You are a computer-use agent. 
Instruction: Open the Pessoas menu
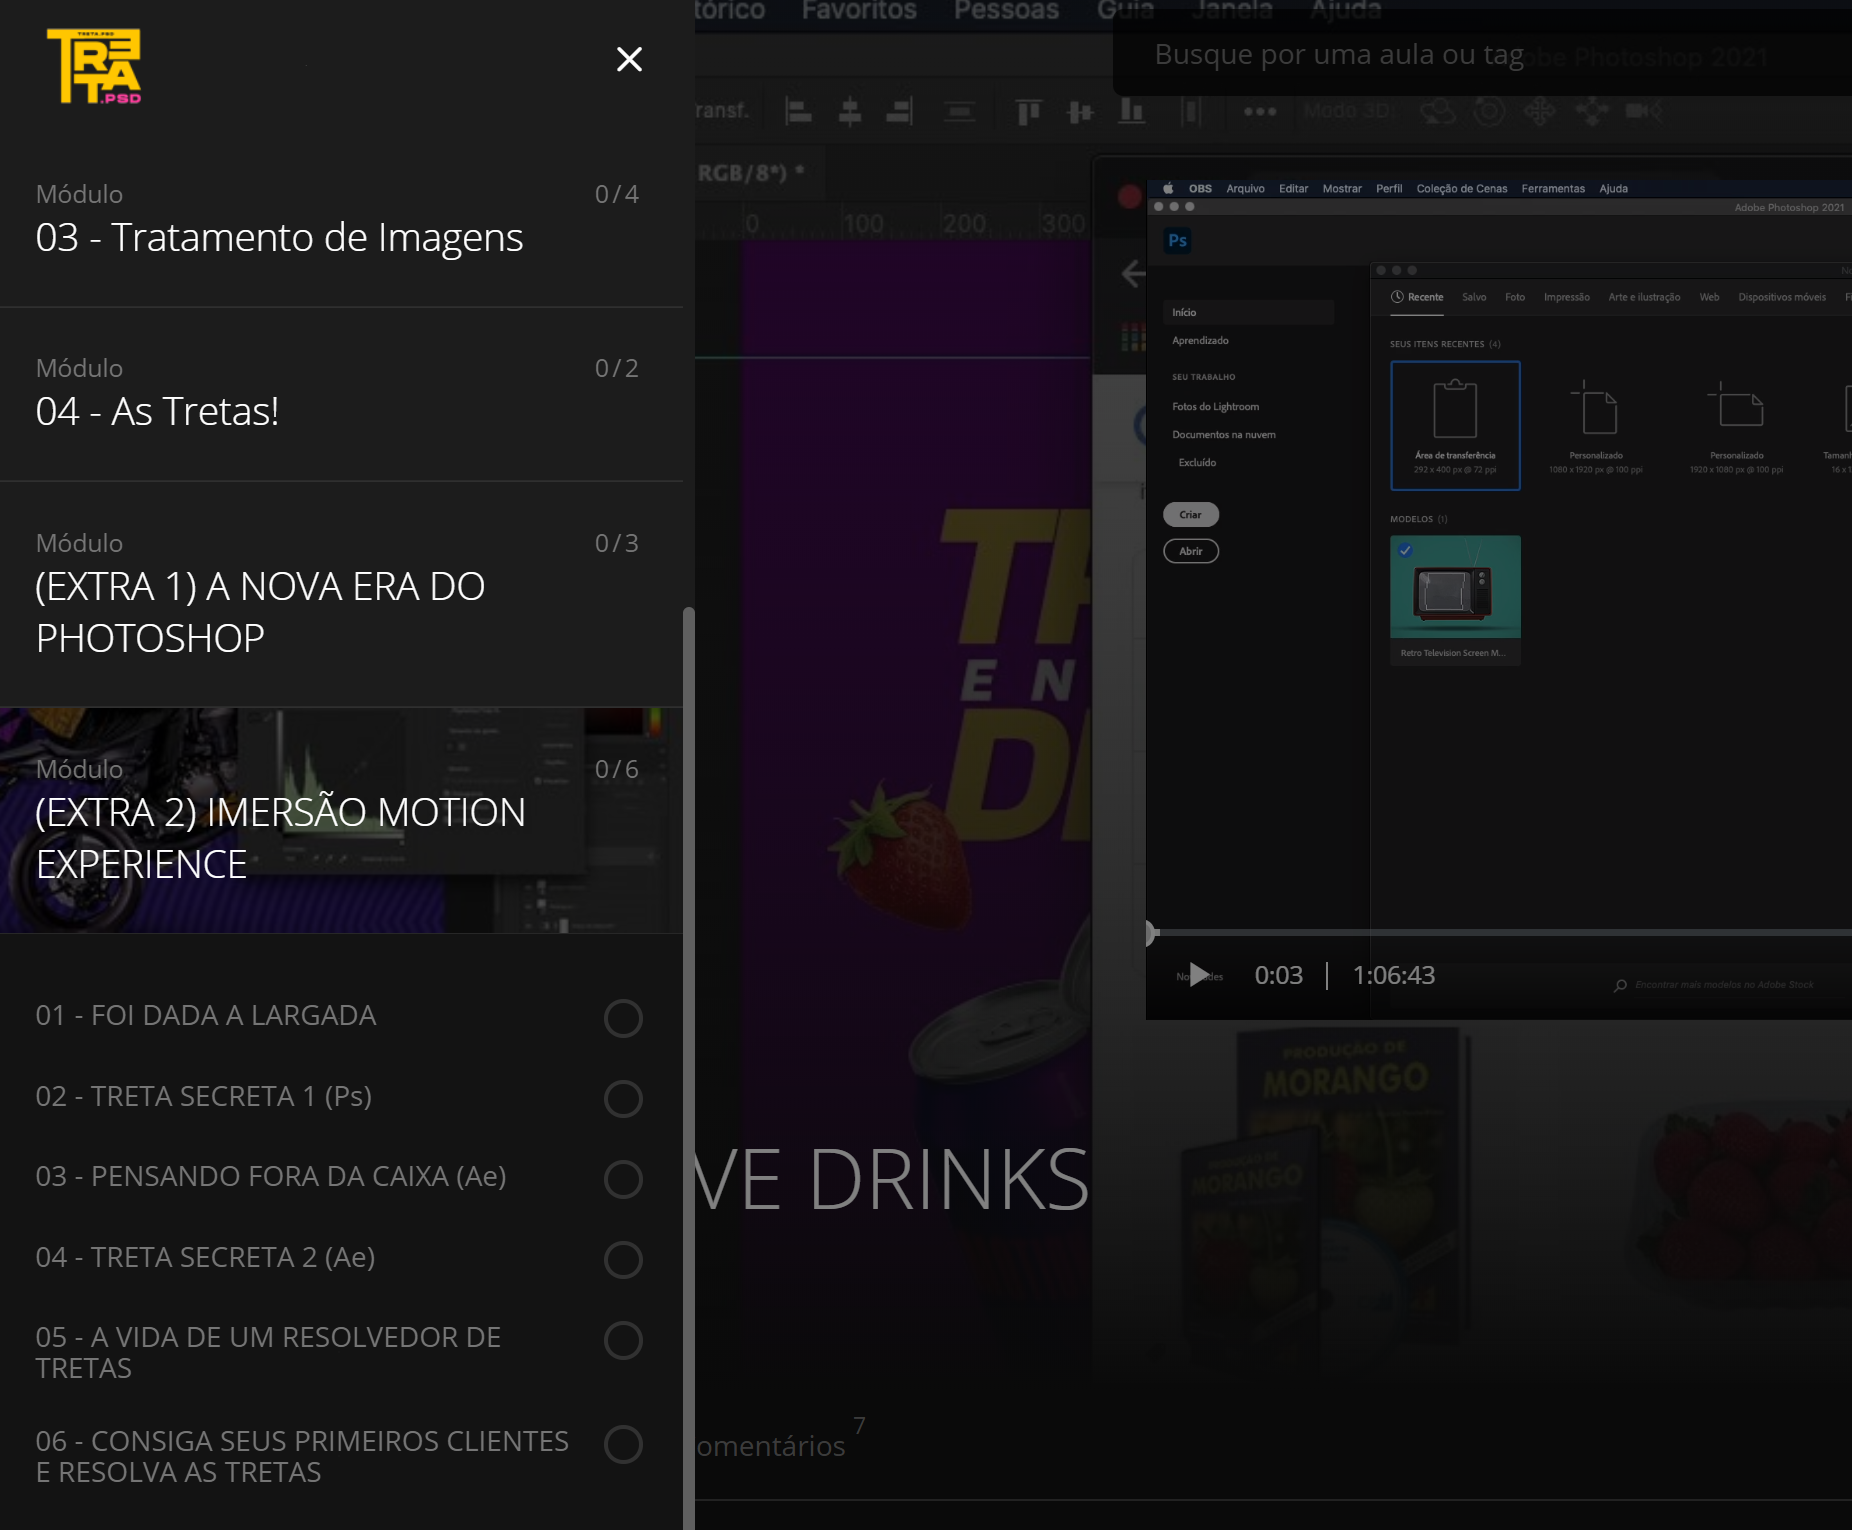coord(1006,11)
